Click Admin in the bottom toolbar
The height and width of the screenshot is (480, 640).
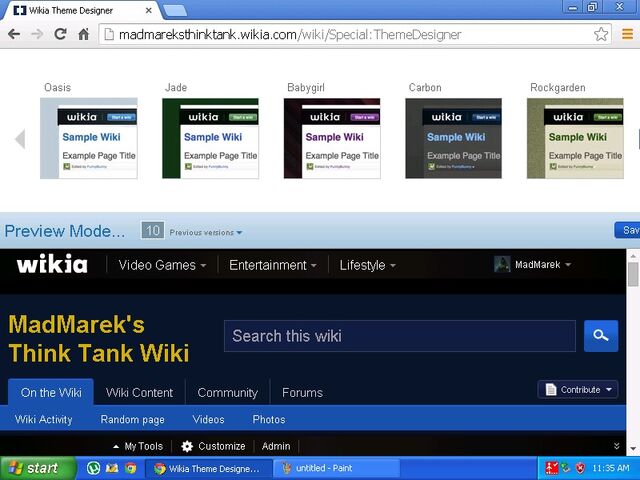coord(276,446)
